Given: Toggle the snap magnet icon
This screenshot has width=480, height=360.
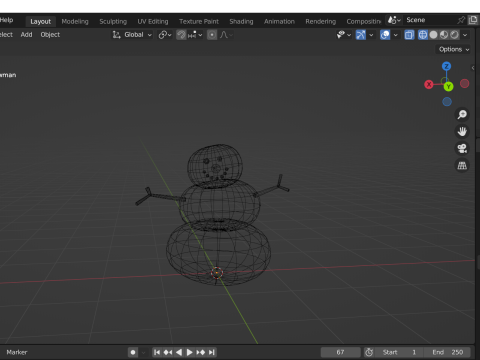Looking at the screenshot, I should tap(181, 35).
